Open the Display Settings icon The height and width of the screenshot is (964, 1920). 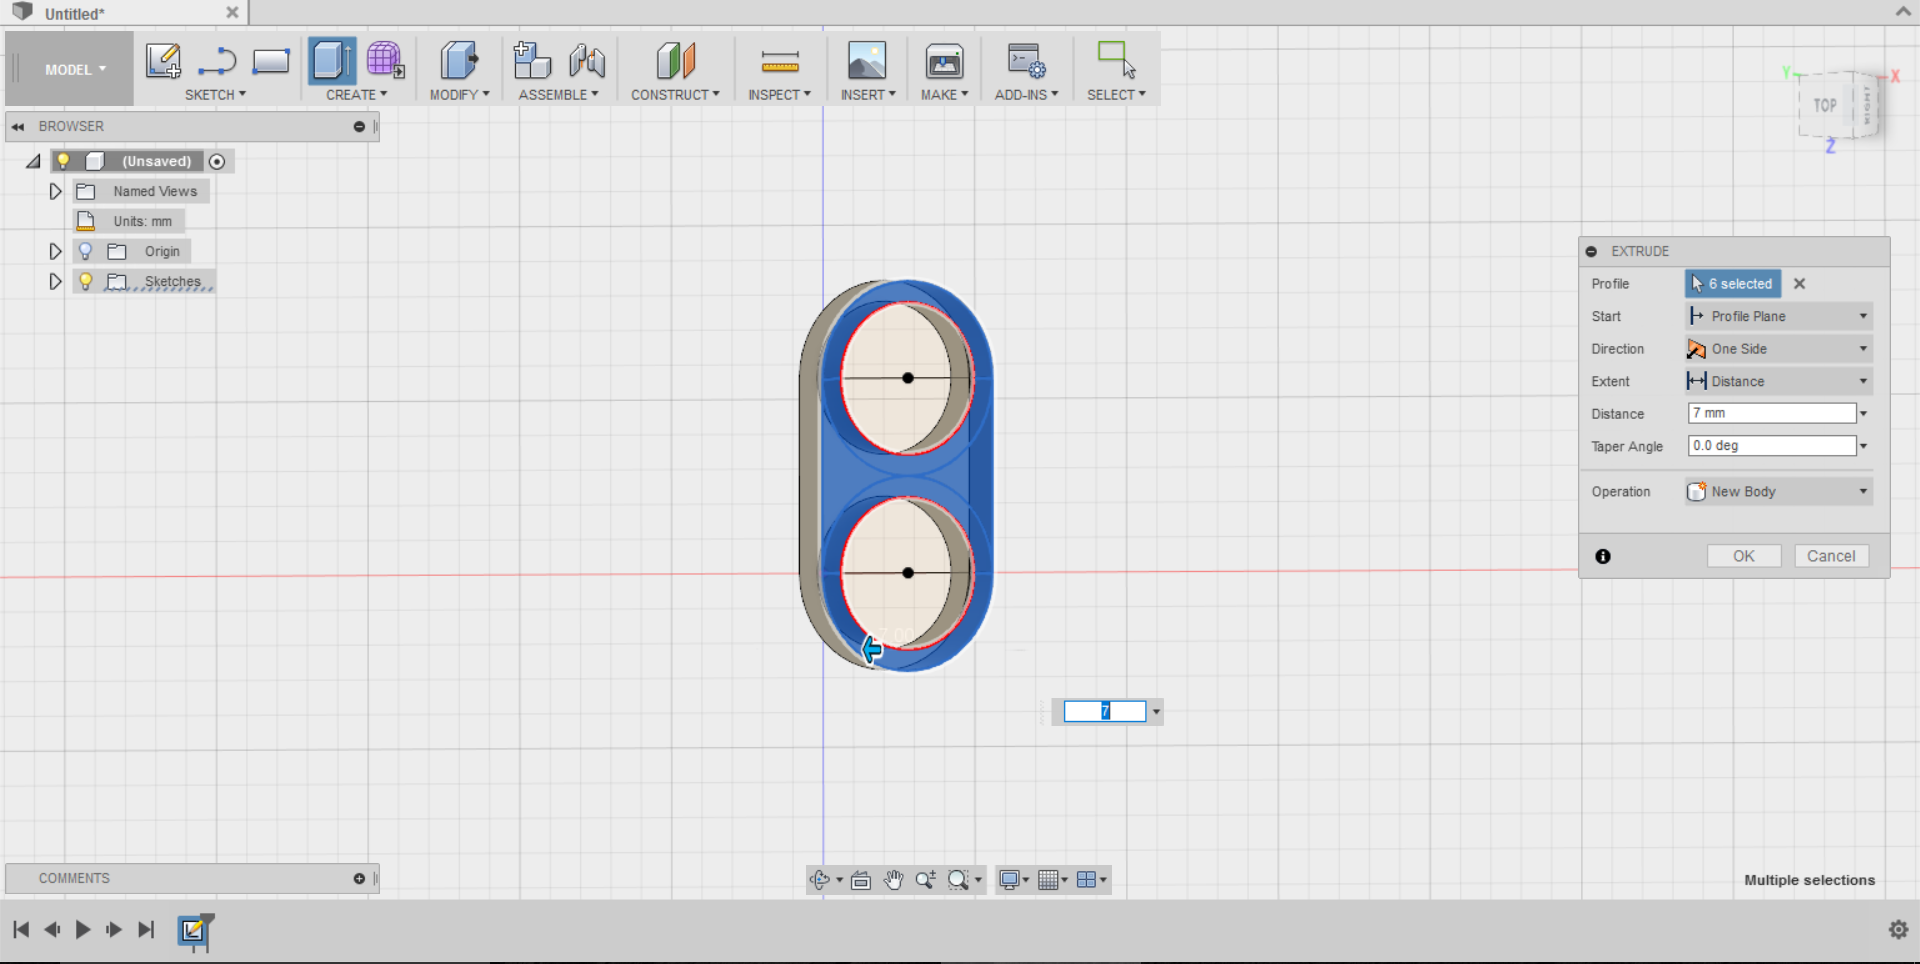[1010, 880]
